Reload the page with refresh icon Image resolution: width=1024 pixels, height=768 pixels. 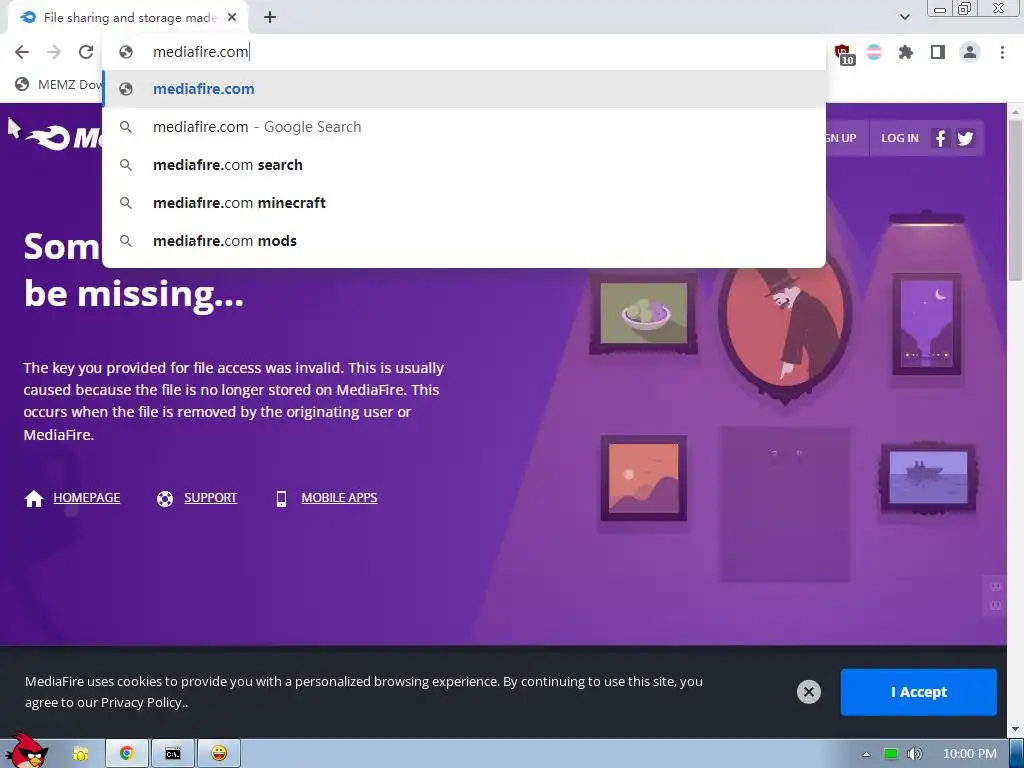(x=86, y=52)
